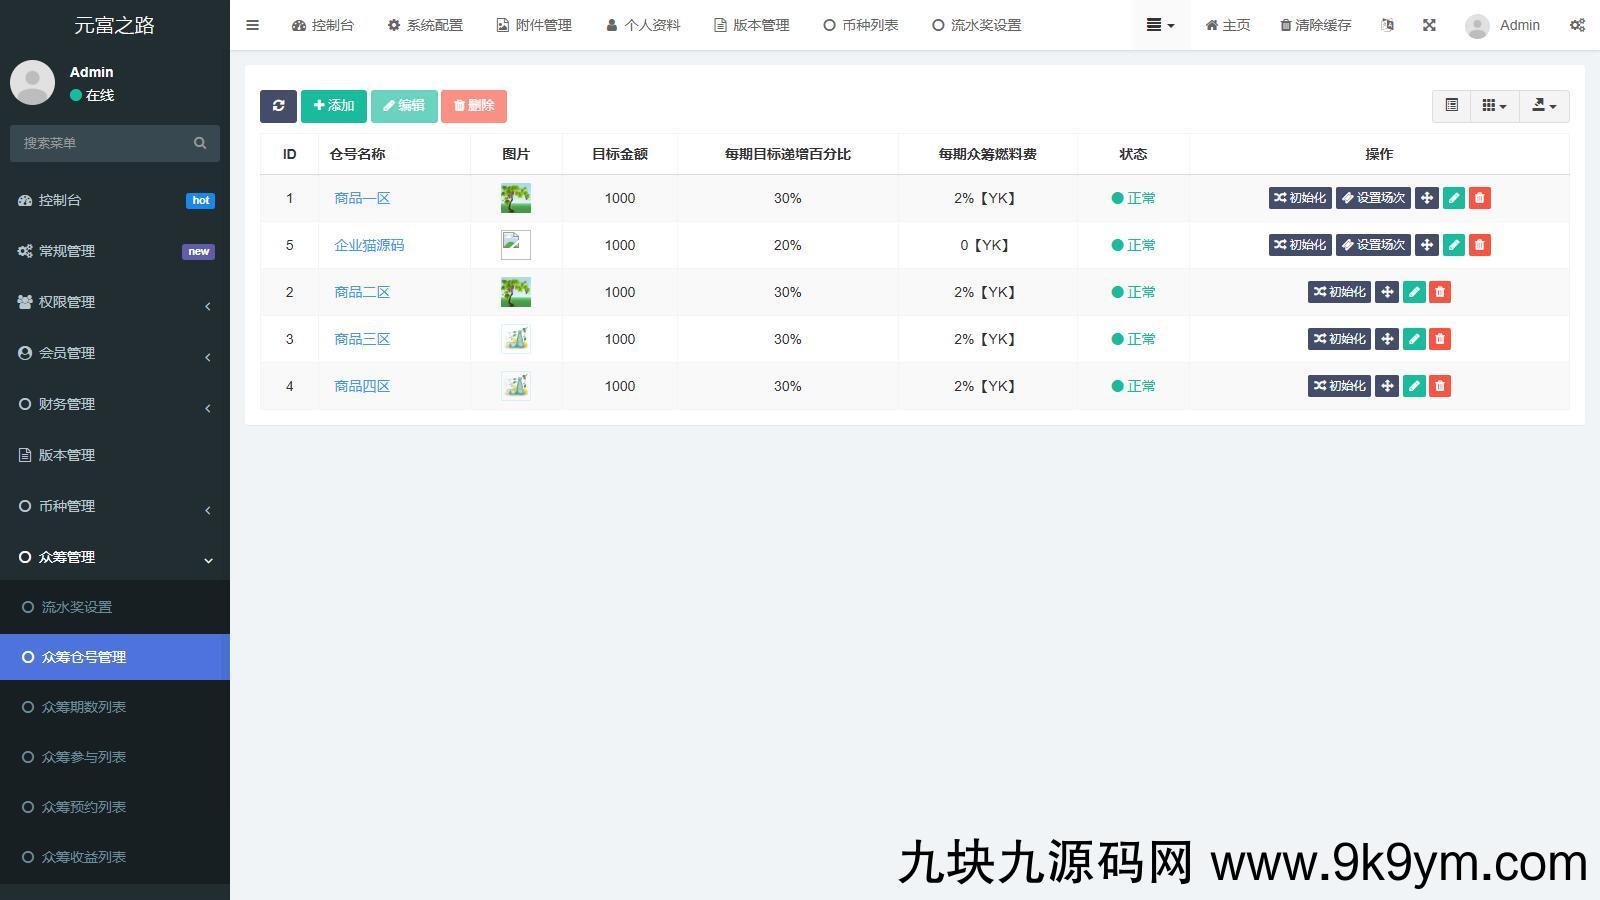Click the green 正常 status indicator for 商品一区
This screenshot has height=900, width=1600.
point(1133,198)
